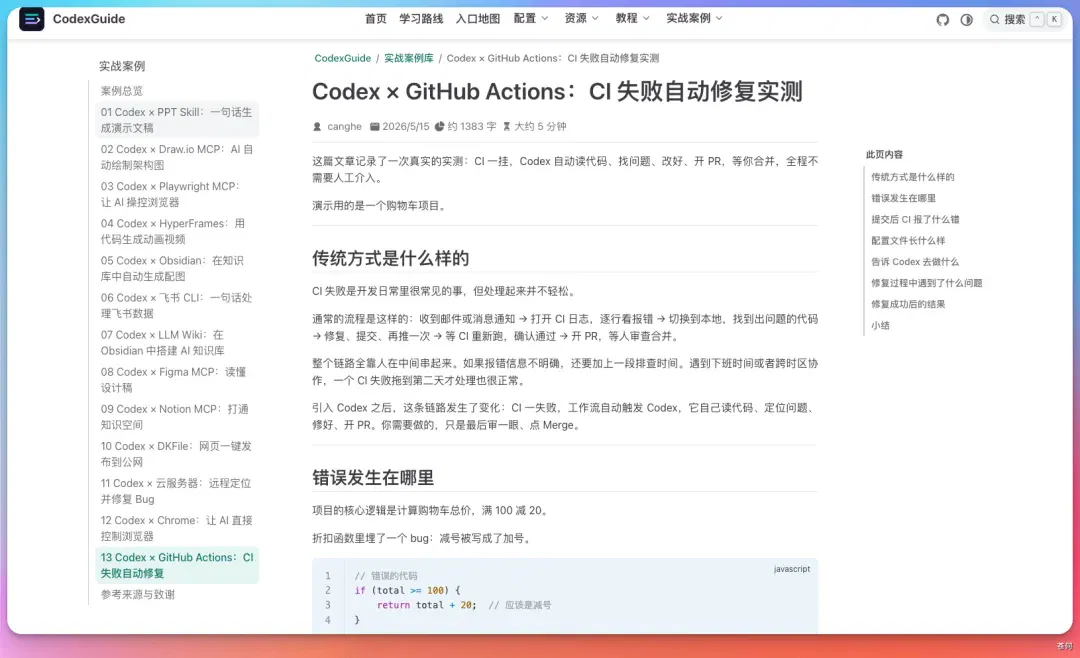Open 10 Codex × DKFile article

click(177, 454)
